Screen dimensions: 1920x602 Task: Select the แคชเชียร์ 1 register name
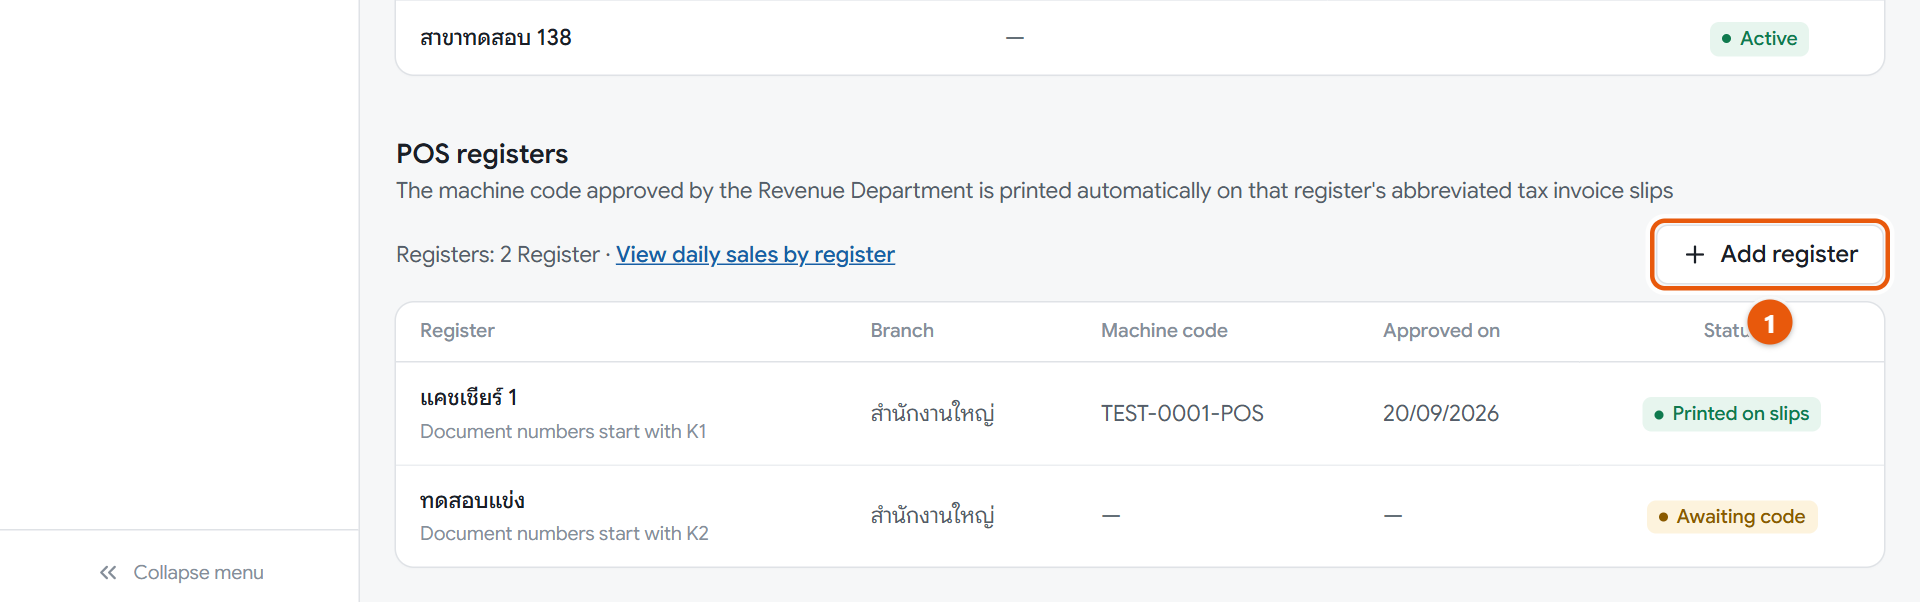(469, 398)
